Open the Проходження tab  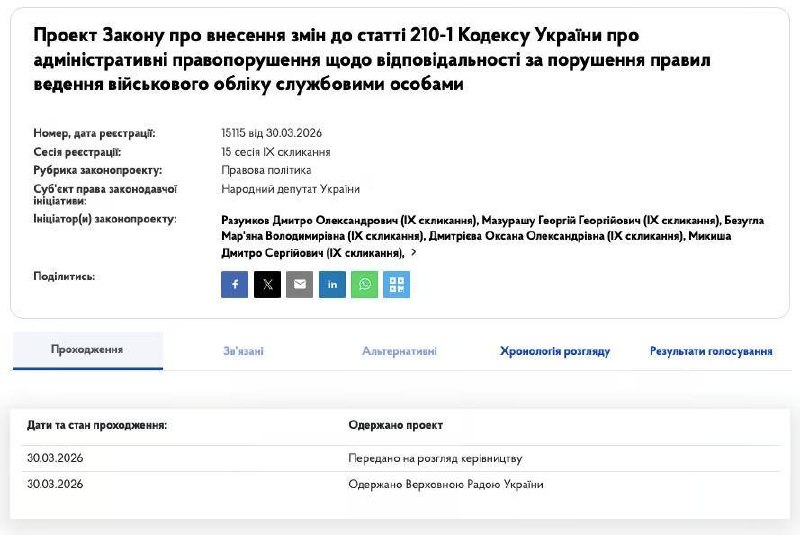click(88, 350)
